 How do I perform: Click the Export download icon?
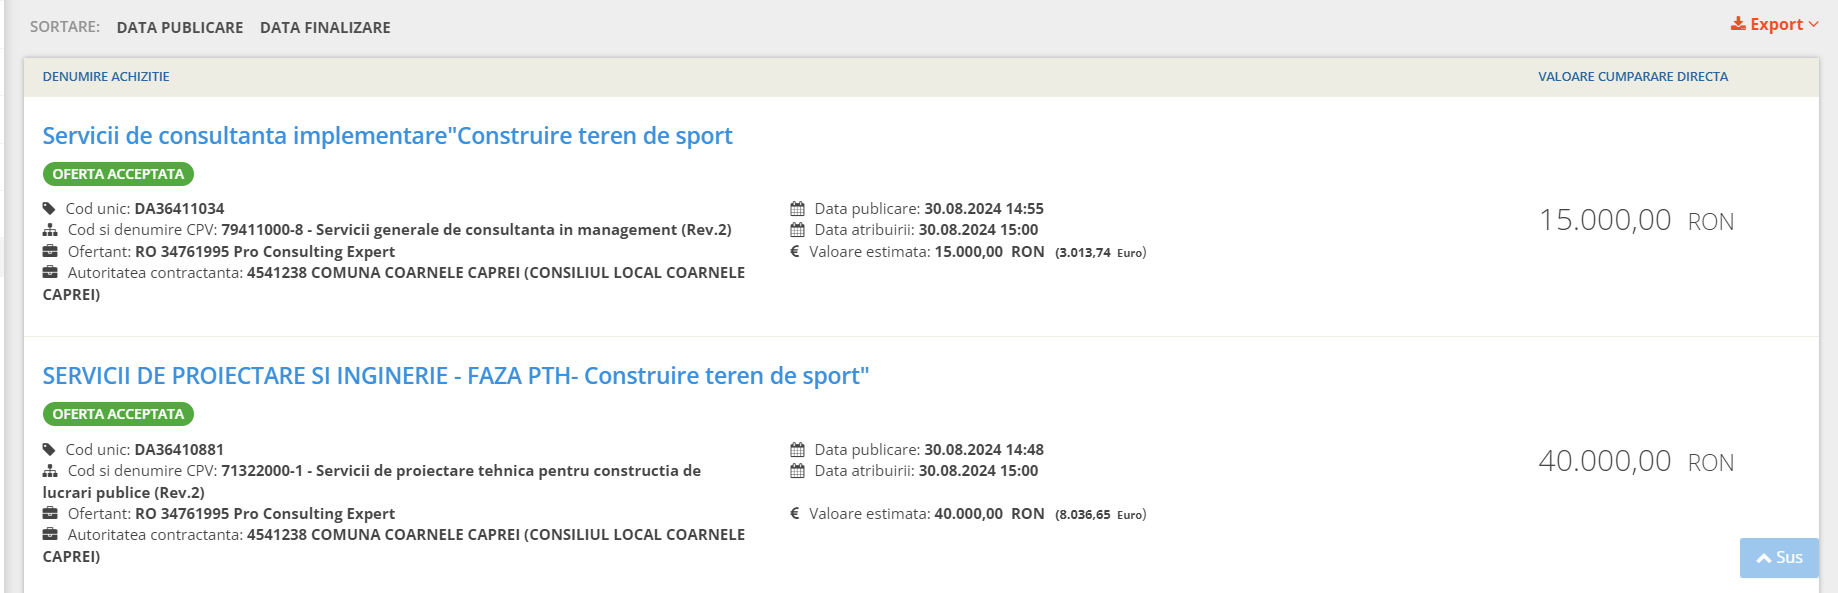[x=1738, y=24]
